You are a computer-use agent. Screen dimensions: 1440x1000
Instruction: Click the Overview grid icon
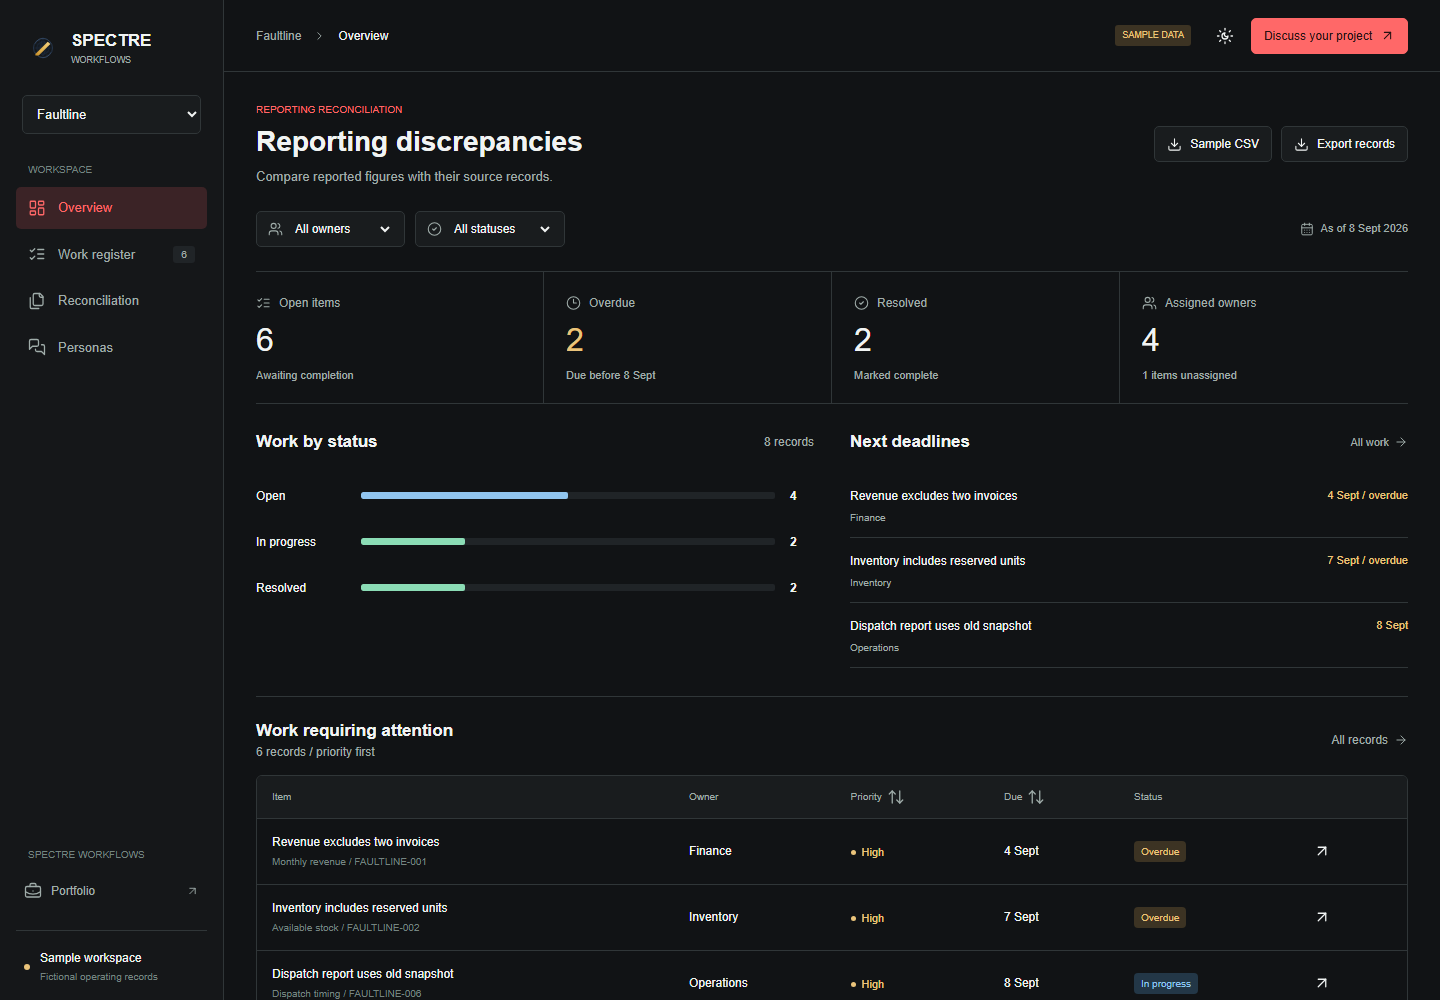pyautogui.click(x=37, y=208)
